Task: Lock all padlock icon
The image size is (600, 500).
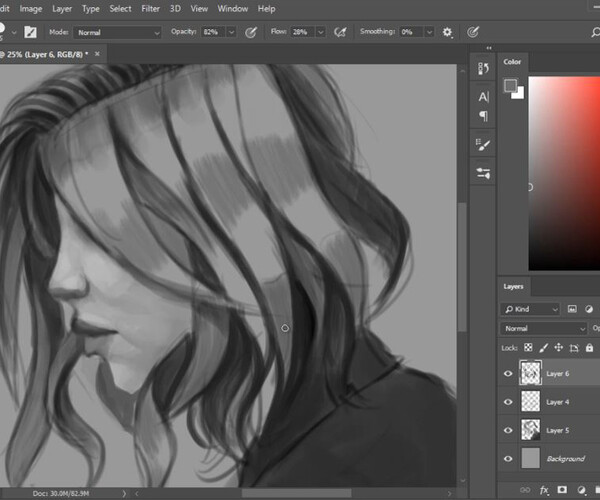Action: (589, 347)
